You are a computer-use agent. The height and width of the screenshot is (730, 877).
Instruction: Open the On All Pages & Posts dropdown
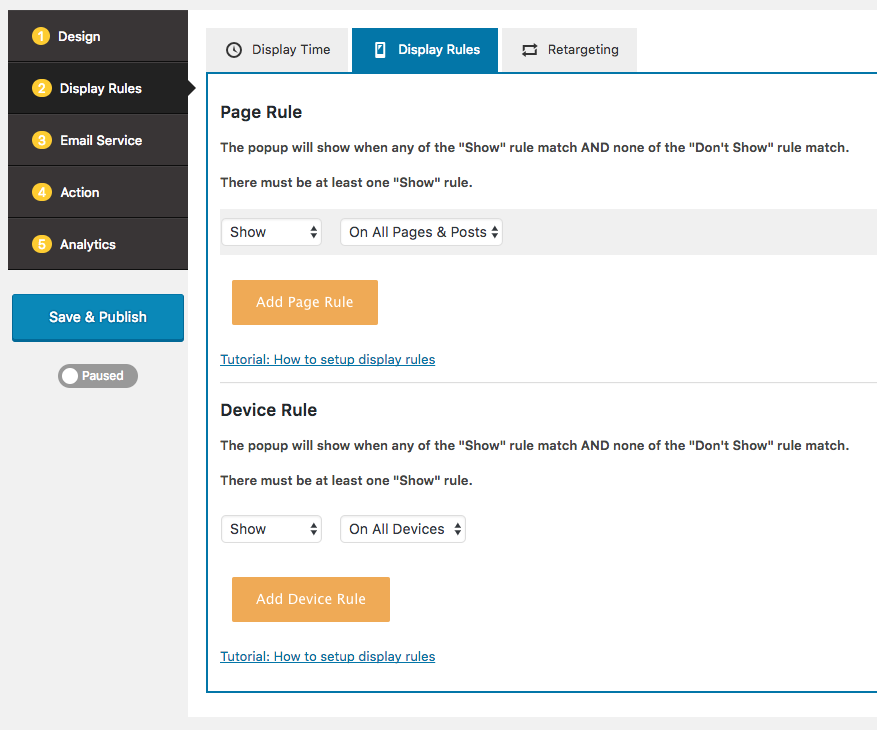coord(421,232)
